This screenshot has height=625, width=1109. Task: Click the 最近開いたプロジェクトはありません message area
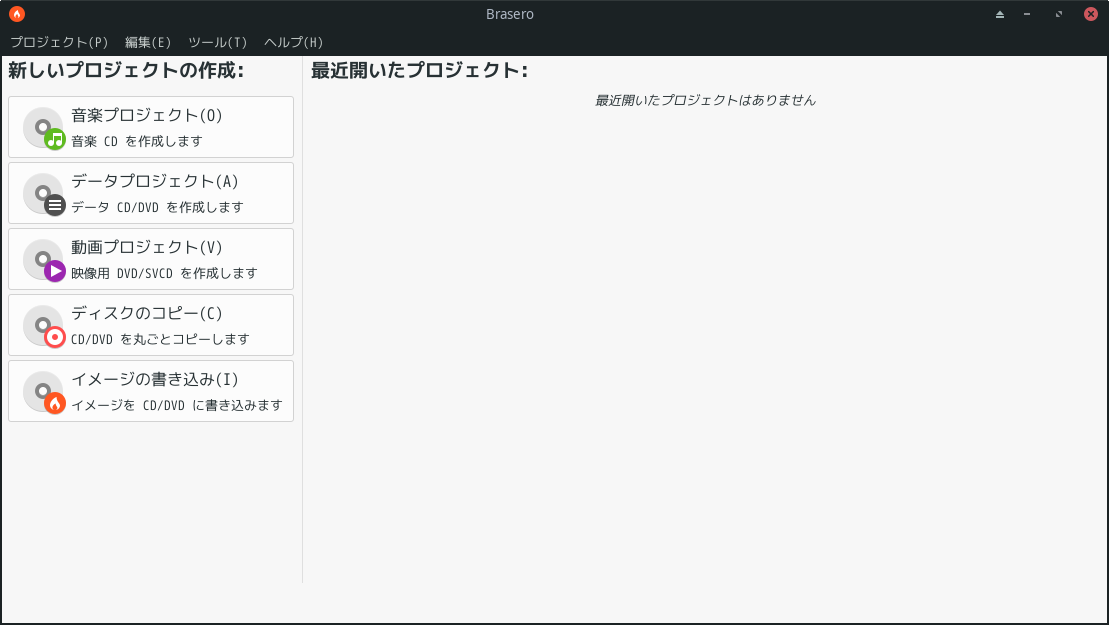click(x=705, y=100)
